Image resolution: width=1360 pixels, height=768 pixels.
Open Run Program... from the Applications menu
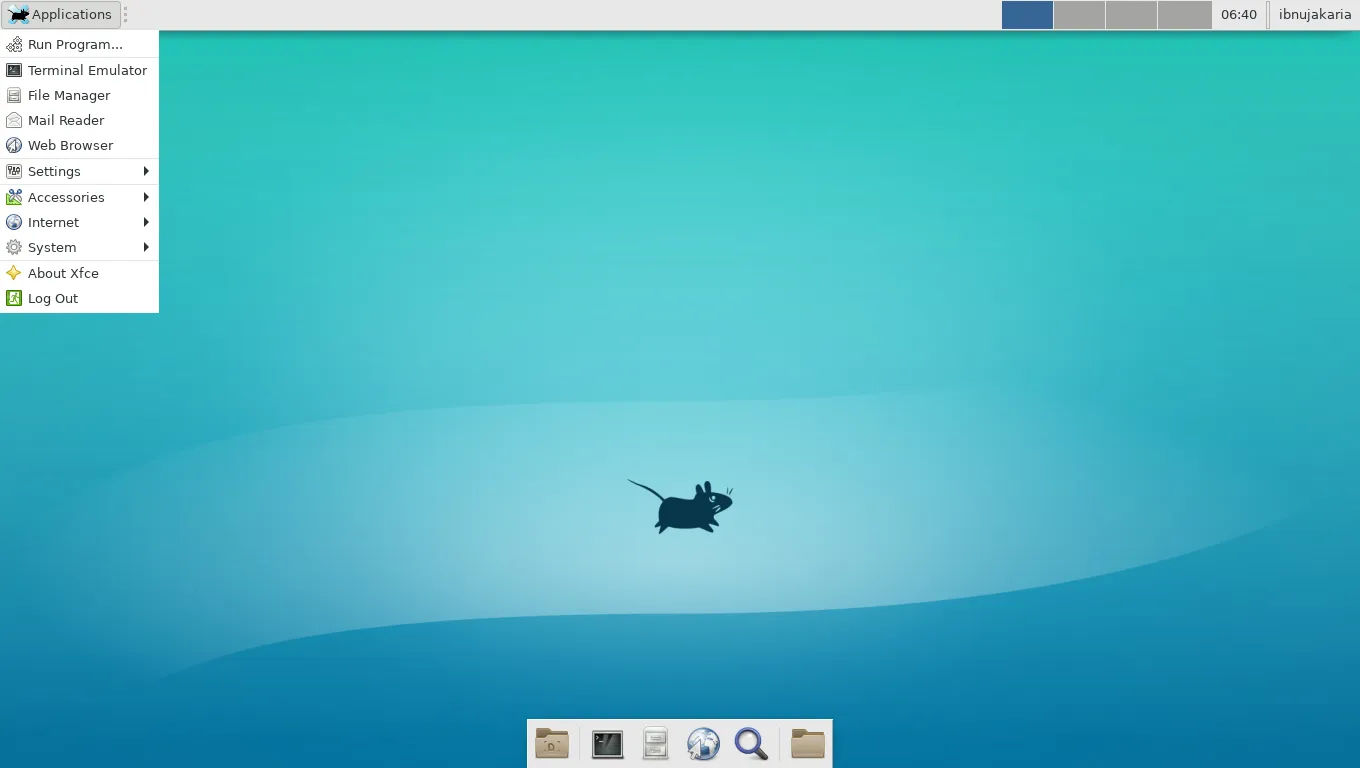point(79,45)
